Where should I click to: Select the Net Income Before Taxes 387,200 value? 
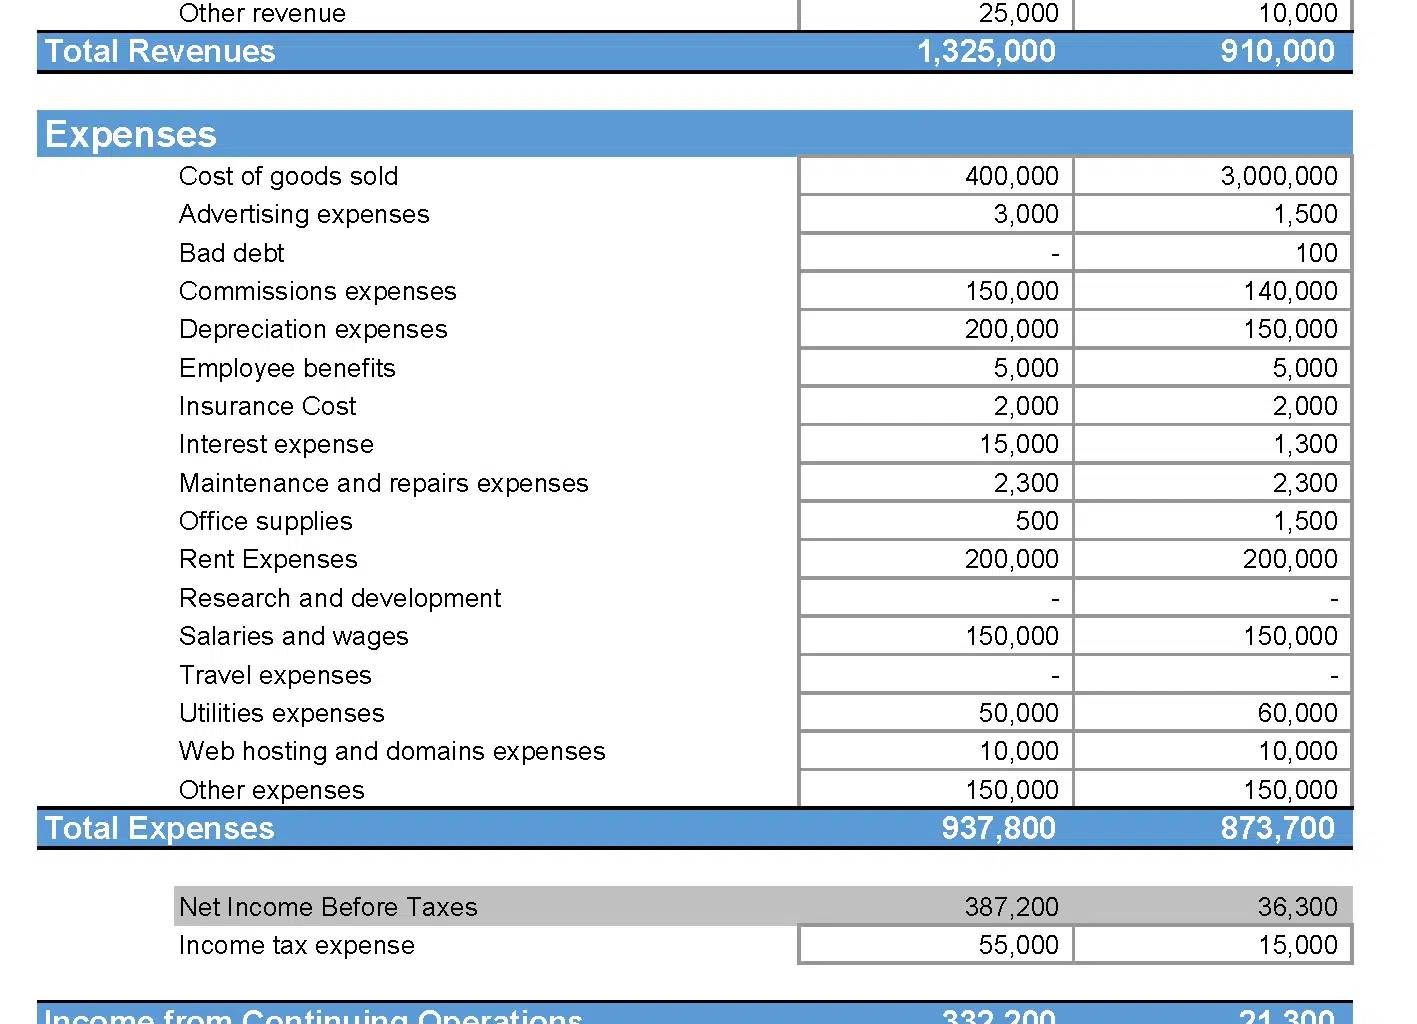pyautogui.click(x=1011, y=907)
